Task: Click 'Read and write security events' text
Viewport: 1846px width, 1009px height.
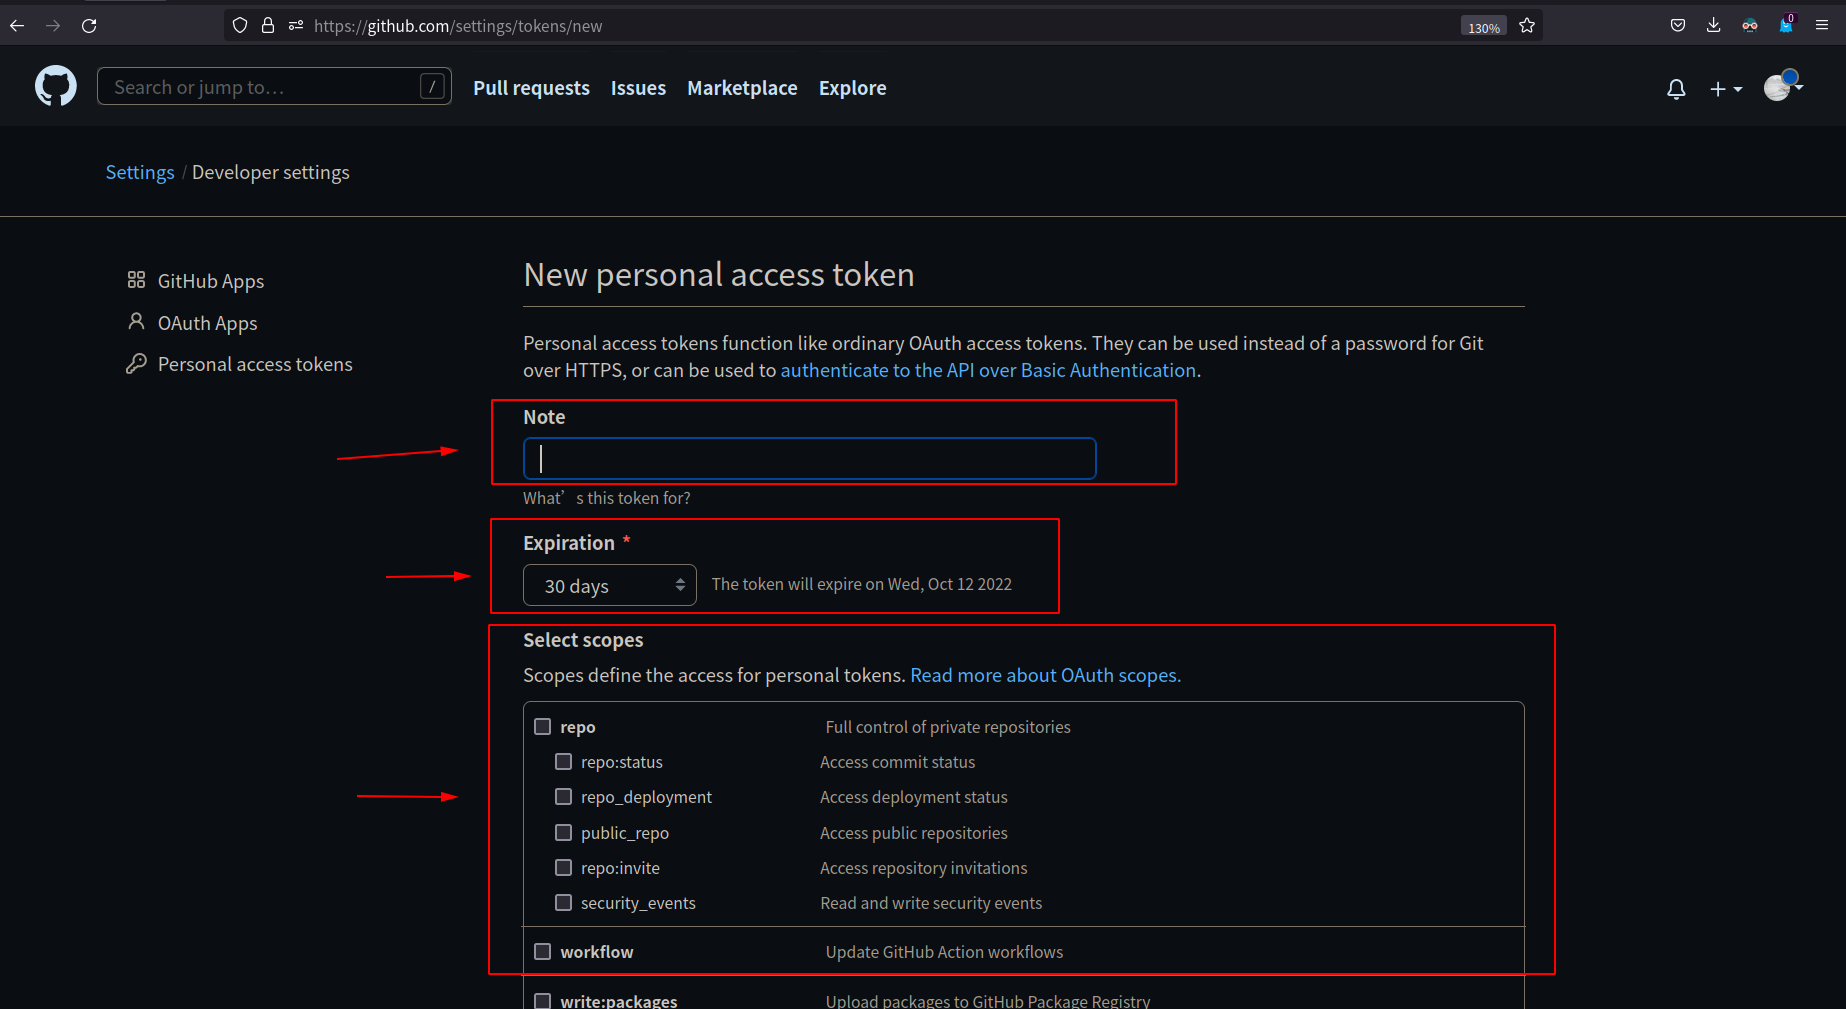Action: click(931, 903)
